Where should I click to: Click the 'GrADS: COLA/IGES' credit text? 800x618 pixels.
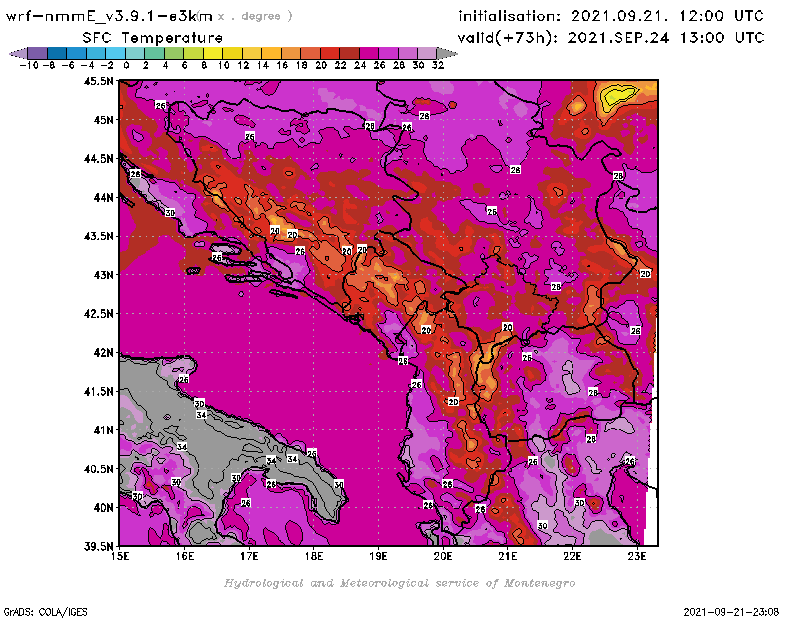(45, 612)
